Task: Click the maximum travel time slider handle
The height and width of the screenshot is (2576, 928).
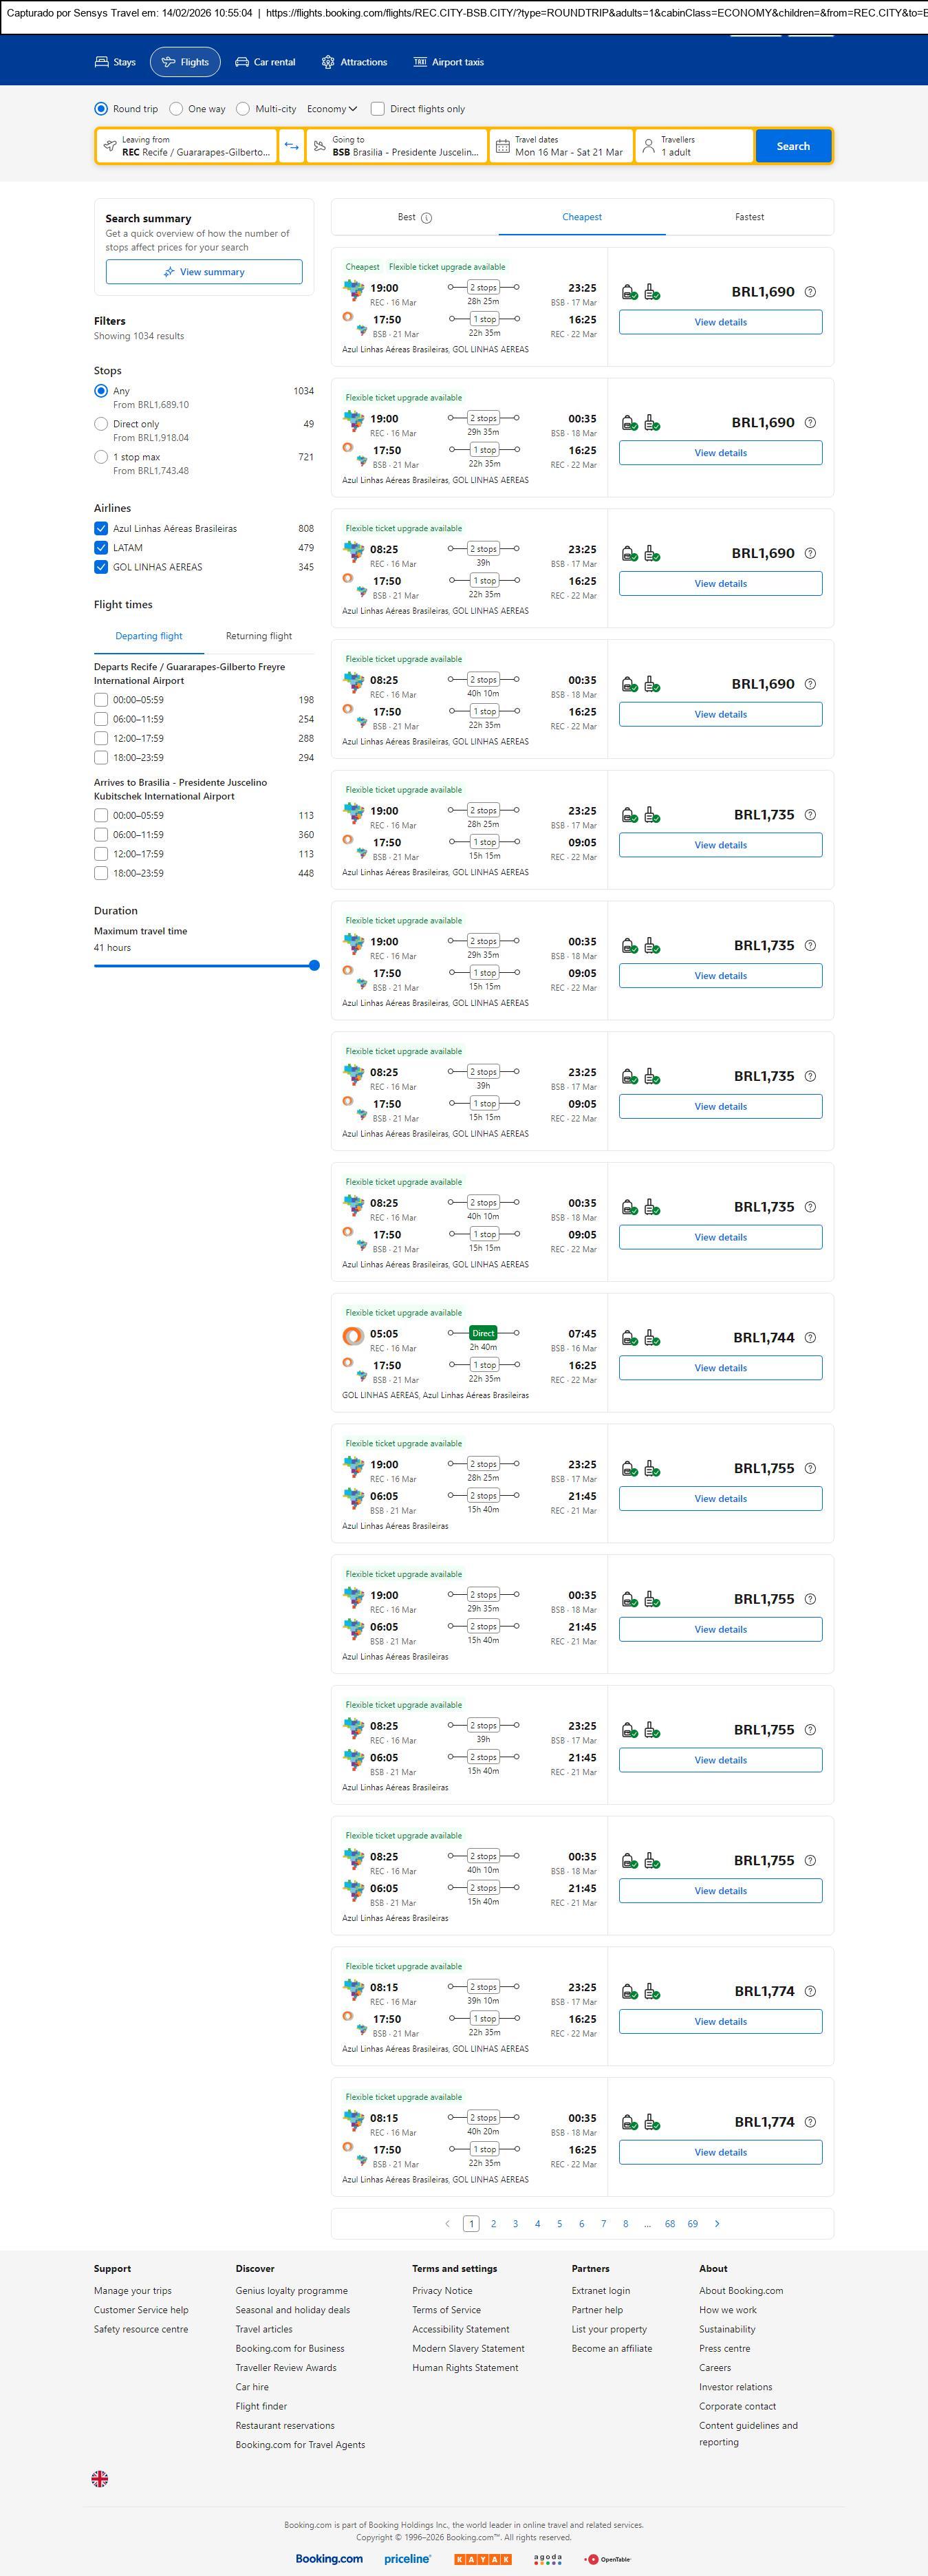Action: click(x=314, y=966)
